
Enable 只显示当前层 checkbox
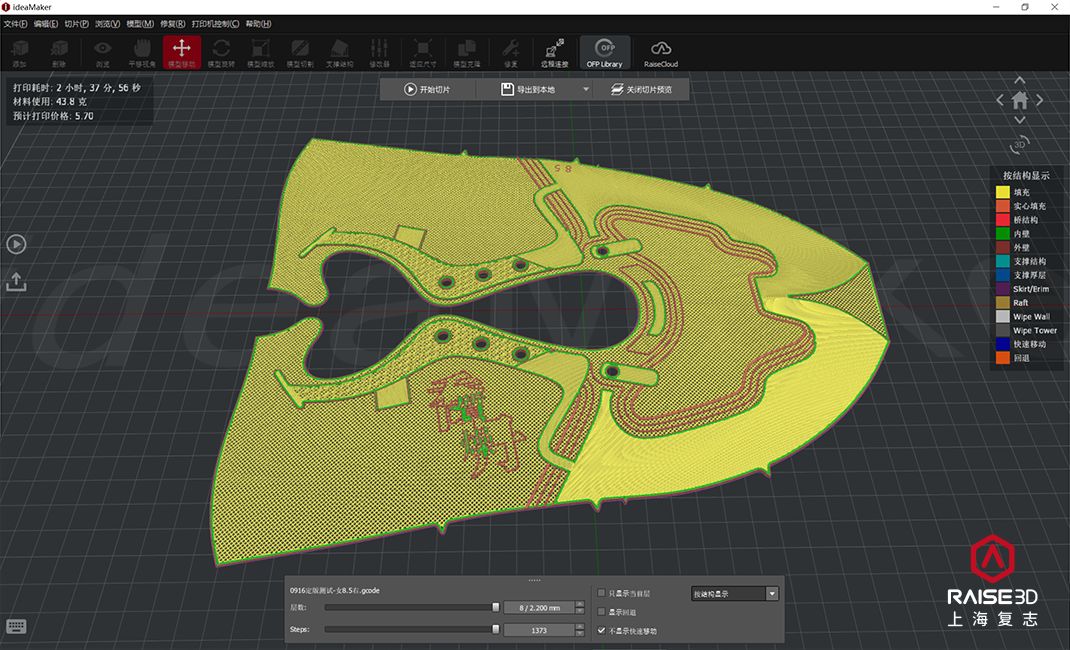pos(601,593)
